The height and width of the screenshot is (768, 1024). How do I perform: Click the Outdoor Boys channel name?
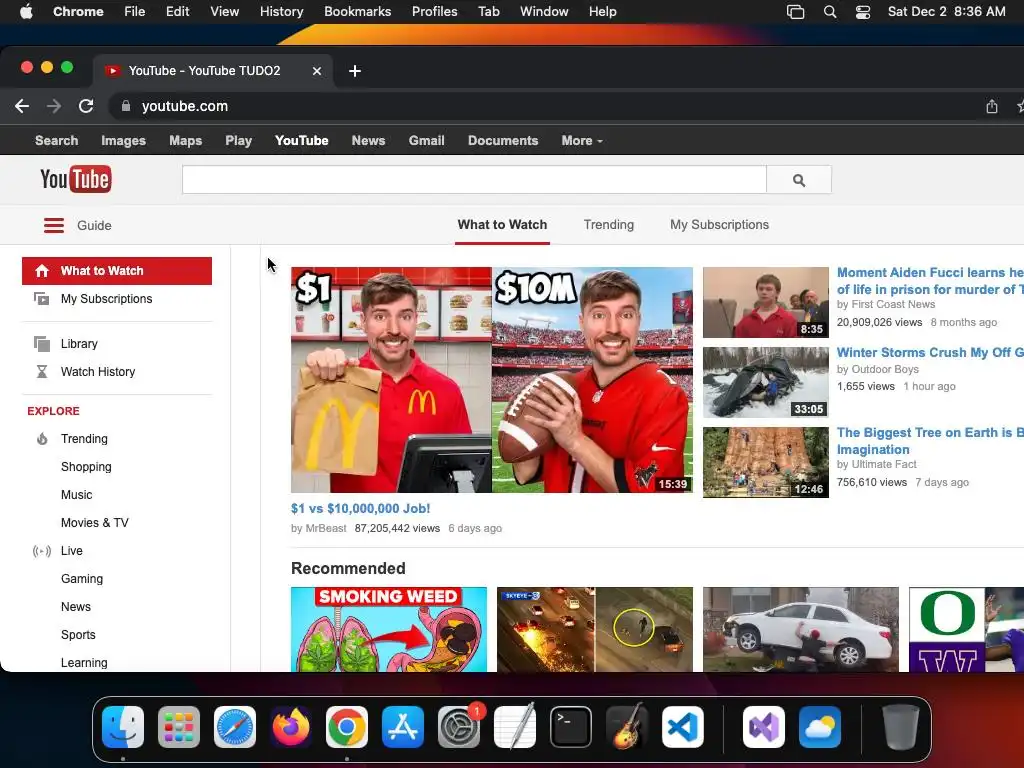[x=885, y=370]
